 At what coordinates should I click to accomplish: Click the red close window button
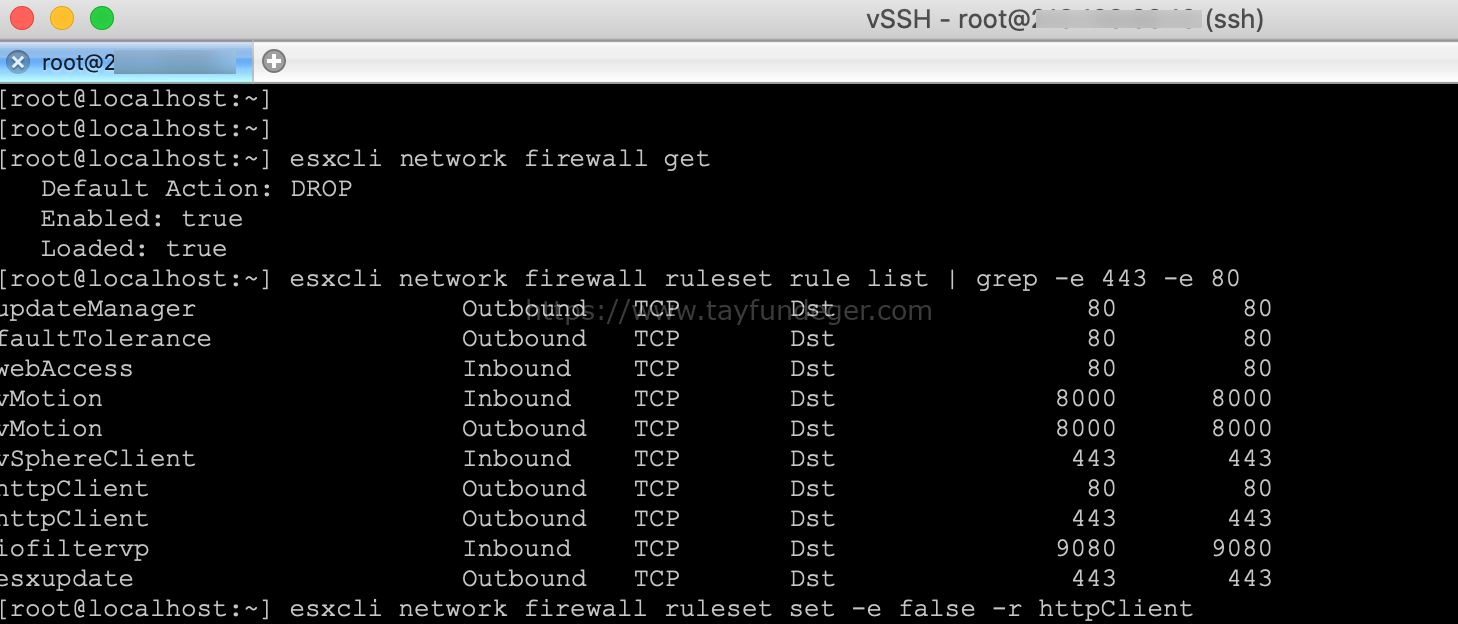pyautogui.click(x=22, y=18)
